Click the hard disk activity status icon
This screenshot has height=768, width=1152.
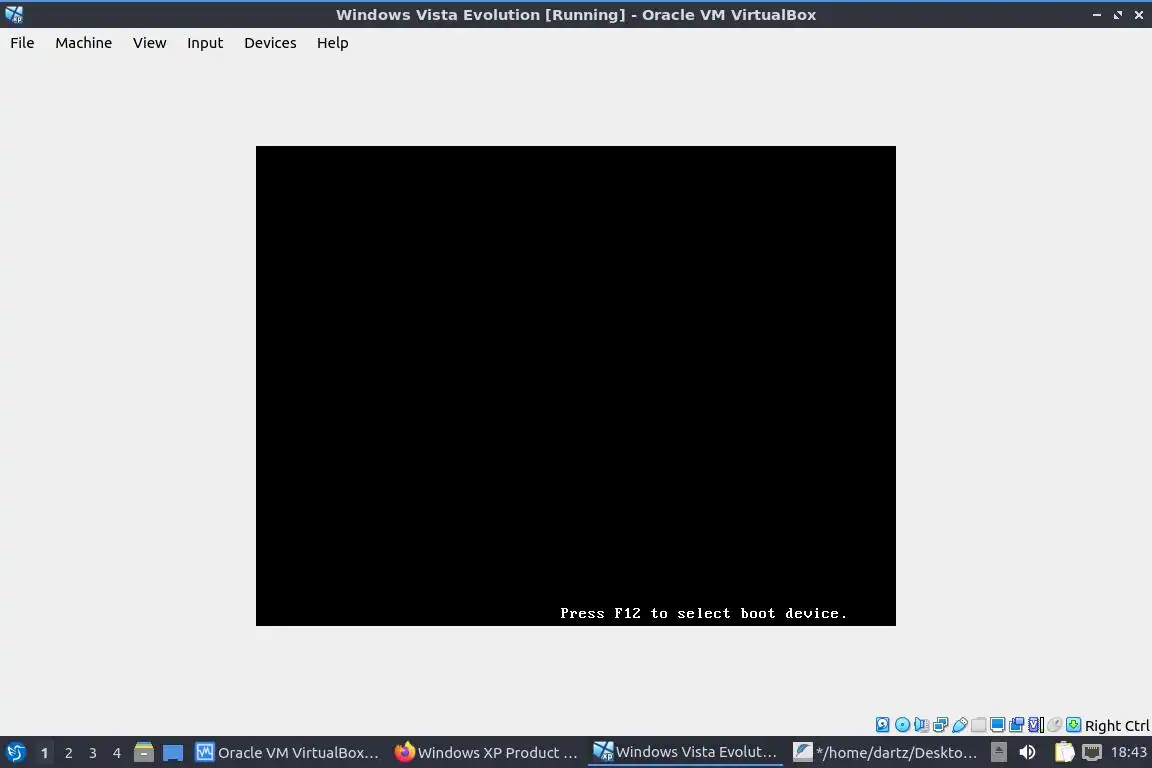point(882,725)
